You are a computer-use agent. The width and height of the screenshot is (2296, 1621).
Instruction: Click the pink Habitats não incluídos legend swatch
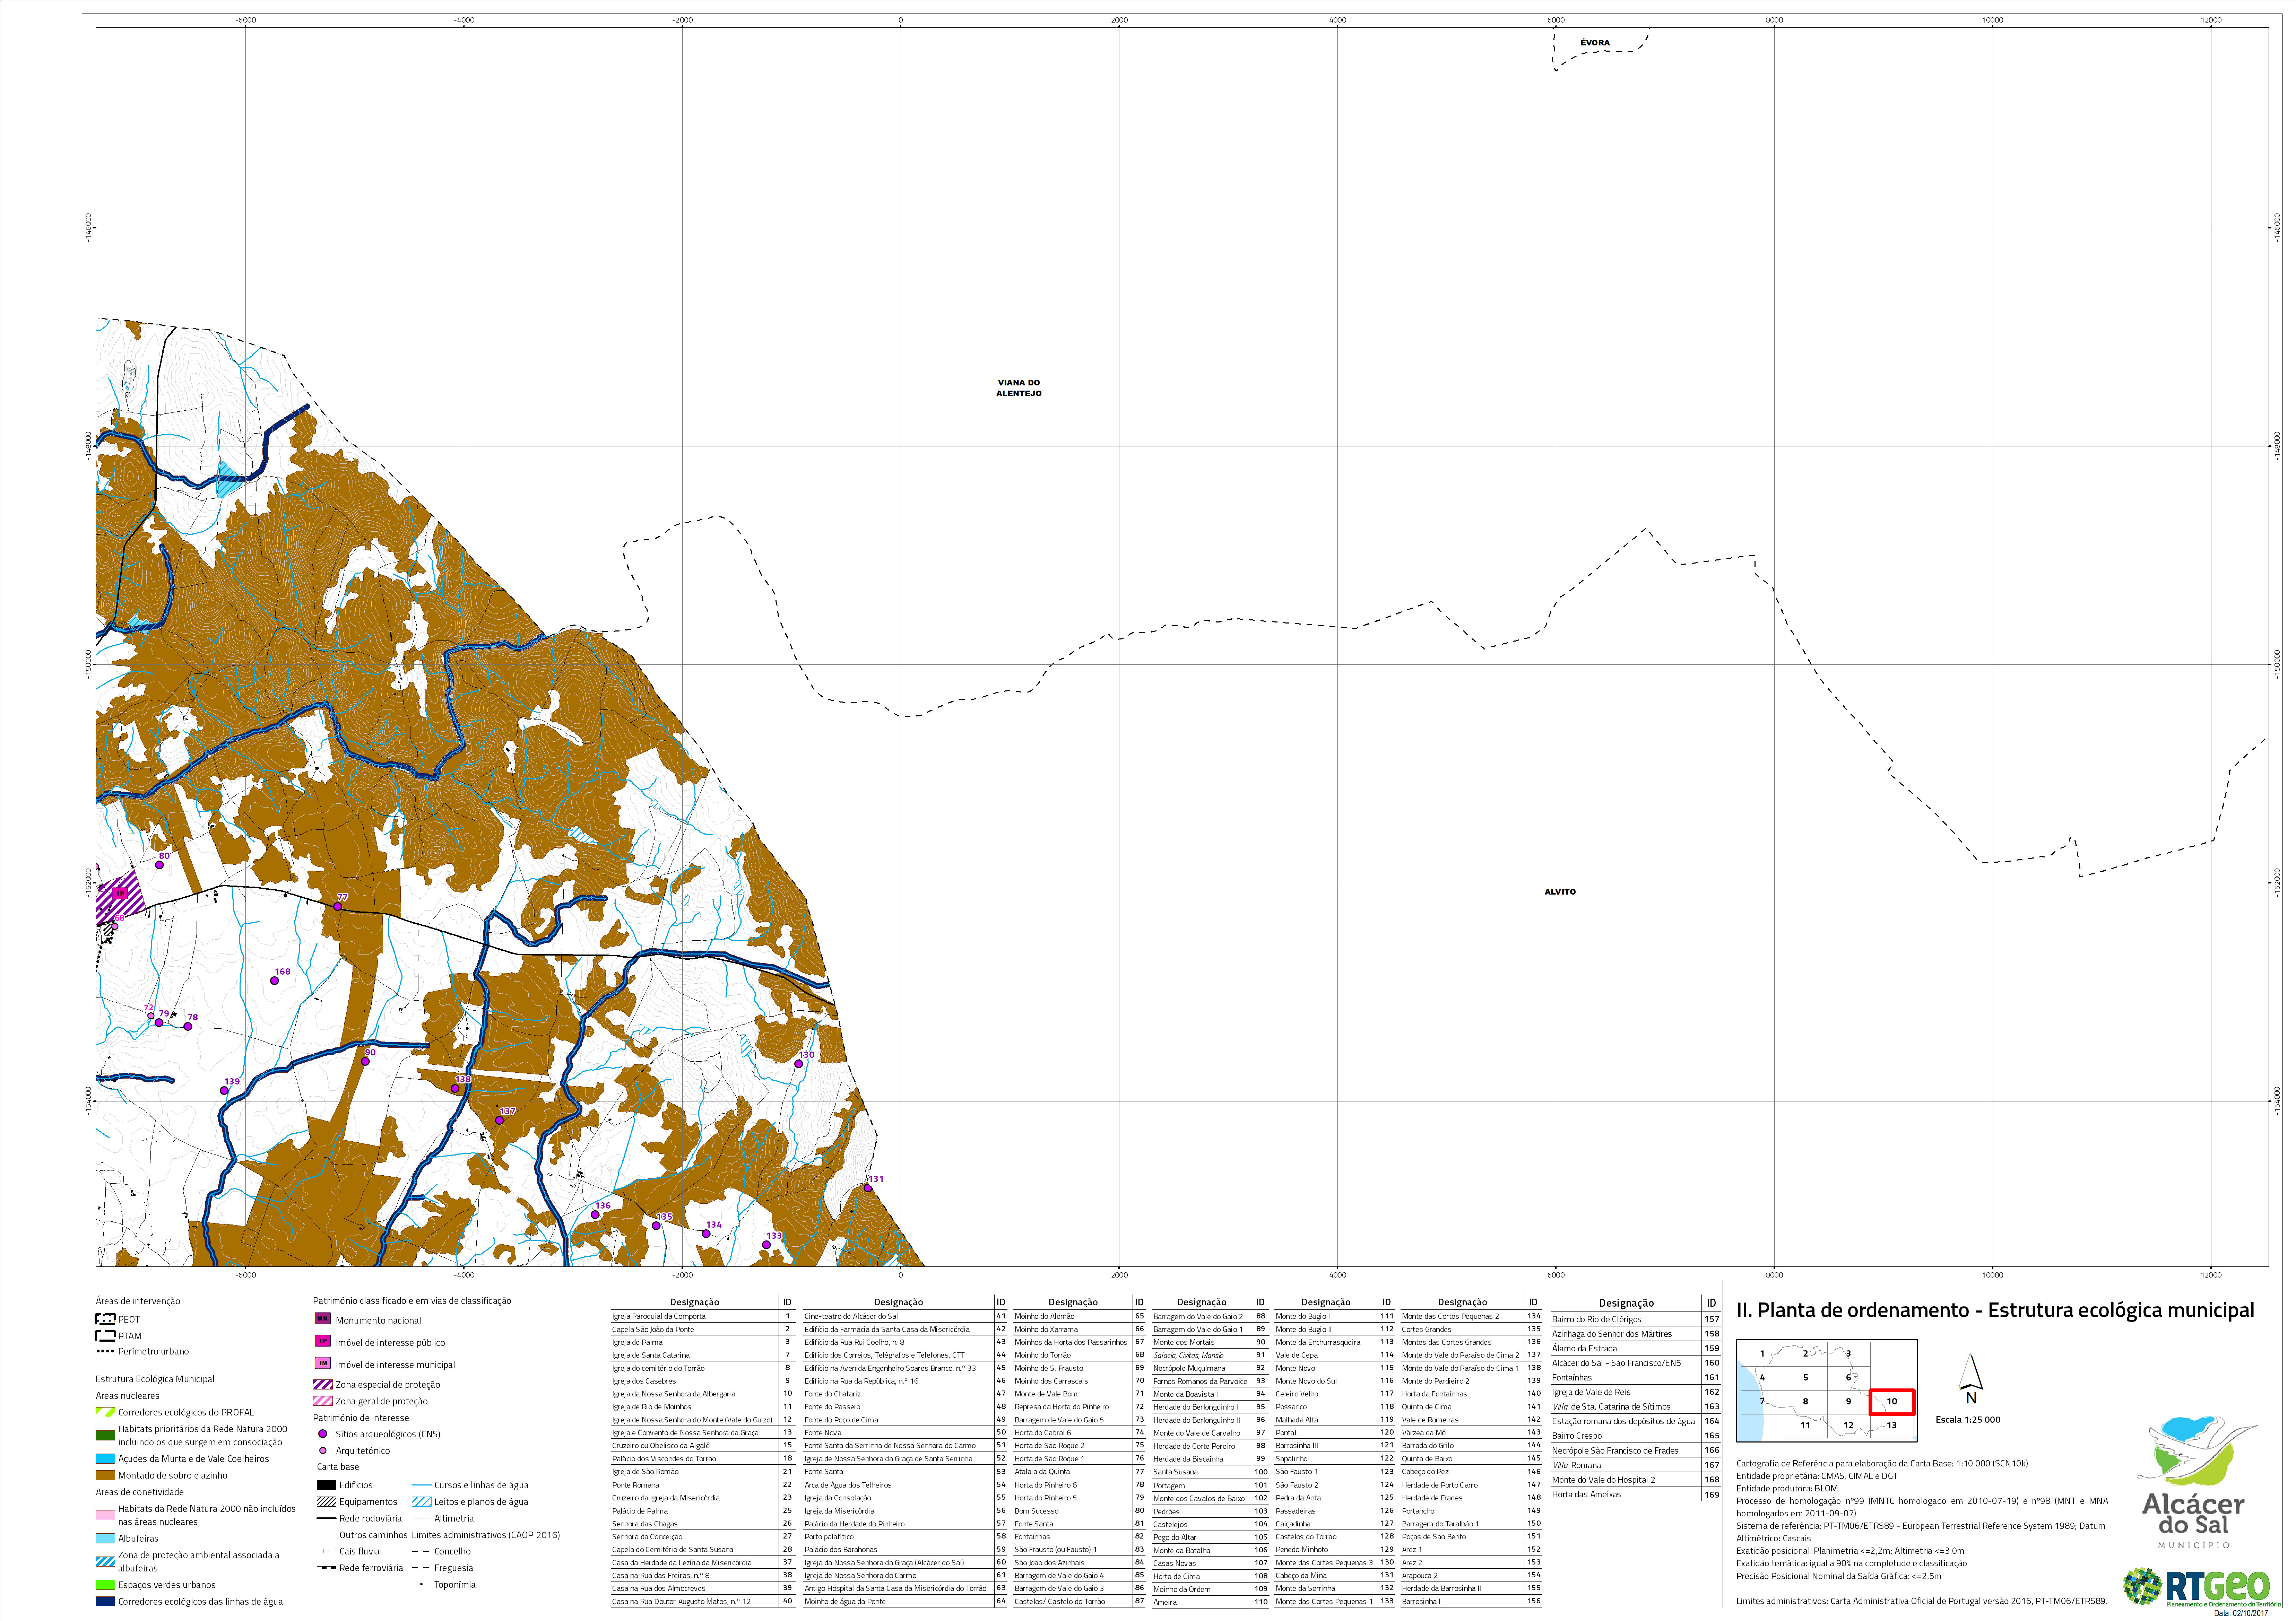105,1515
